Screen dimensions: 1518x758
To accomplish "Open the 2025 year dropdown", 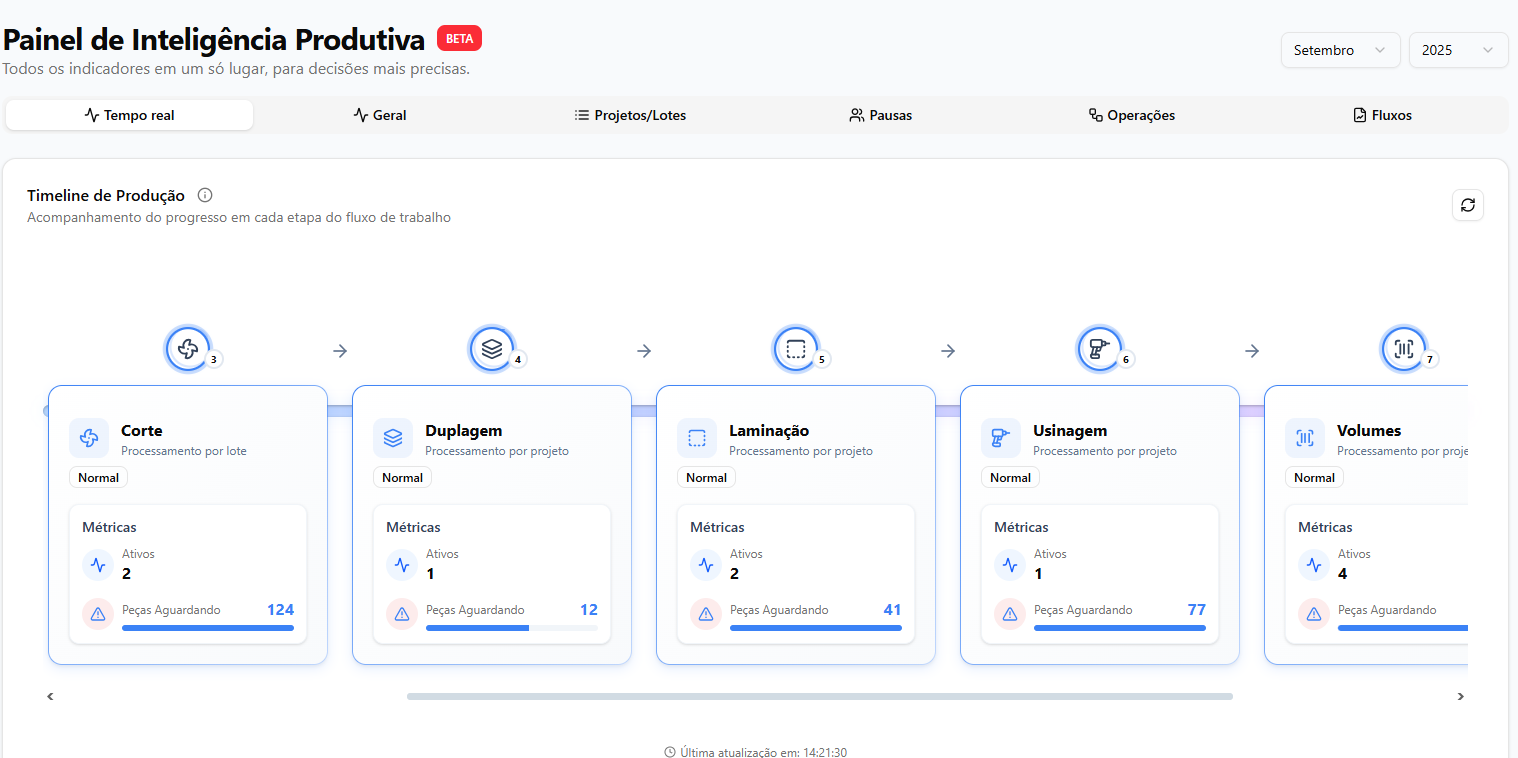I will click(x=1457, y=50).
